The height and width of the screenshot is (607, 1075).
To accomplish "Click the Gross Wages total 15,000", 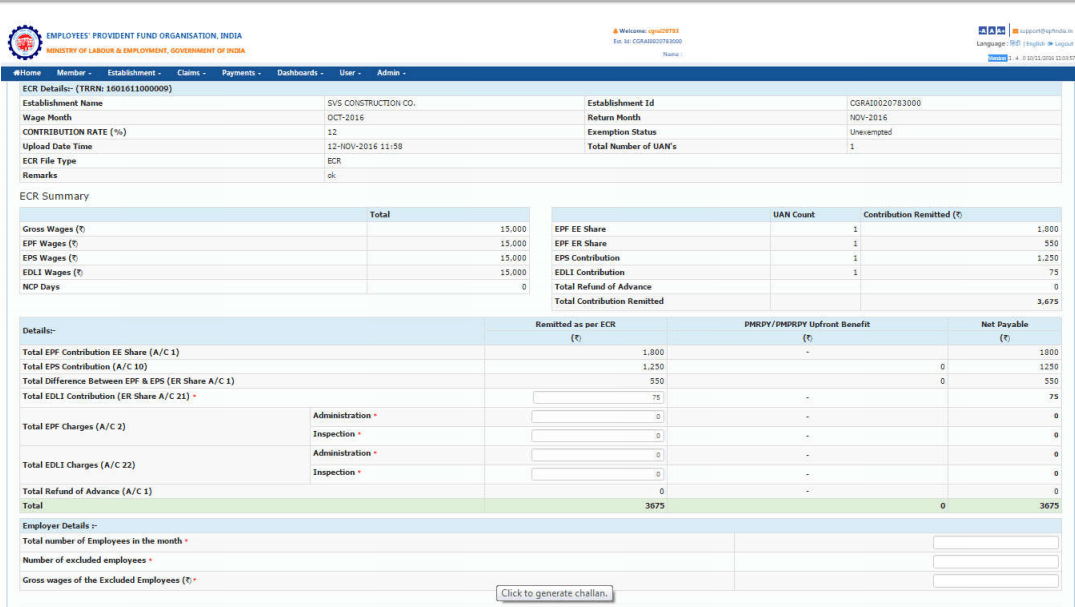I will [x=514, y=229].
